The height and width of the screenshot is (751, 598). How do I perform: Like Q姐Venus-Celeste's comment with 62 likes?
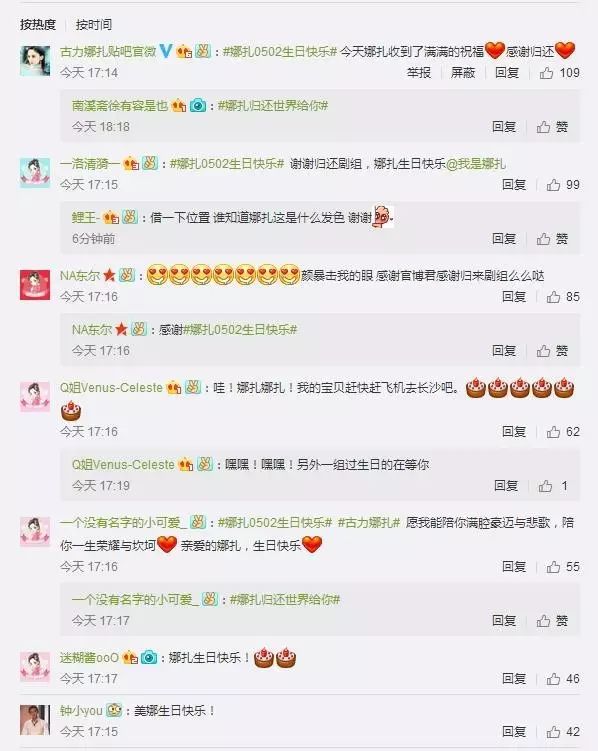[x=563, y=432]
